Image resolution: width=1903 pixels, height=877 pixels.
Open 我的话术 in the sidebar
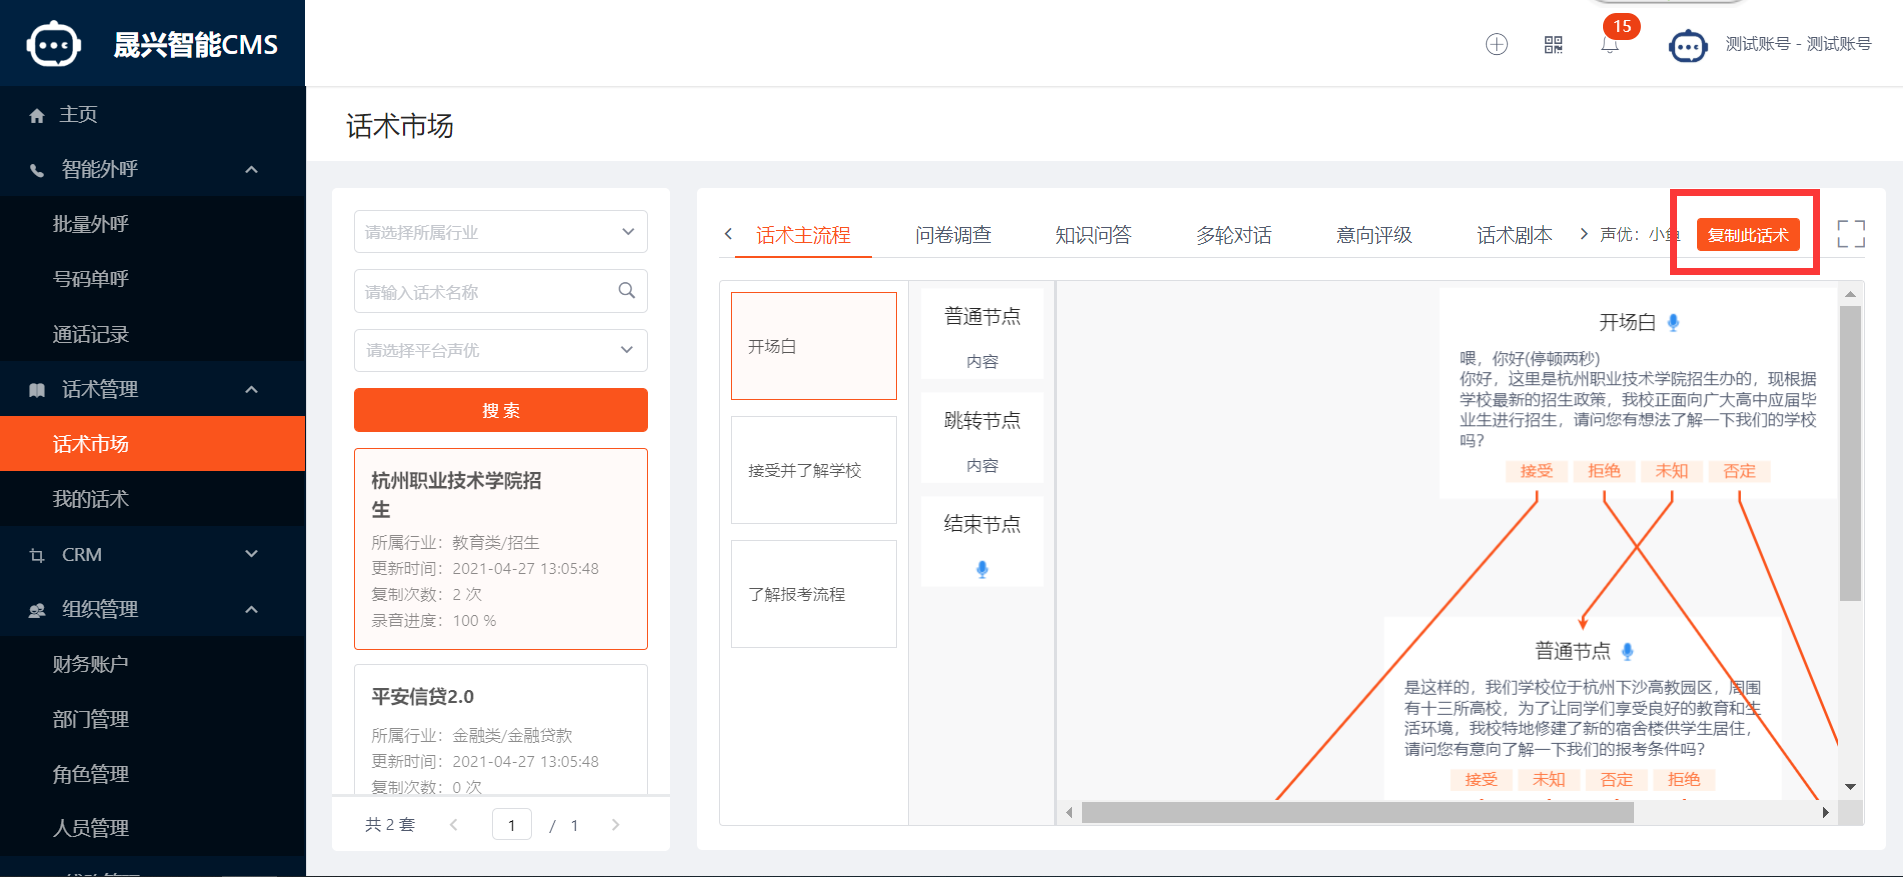[152, 499]
